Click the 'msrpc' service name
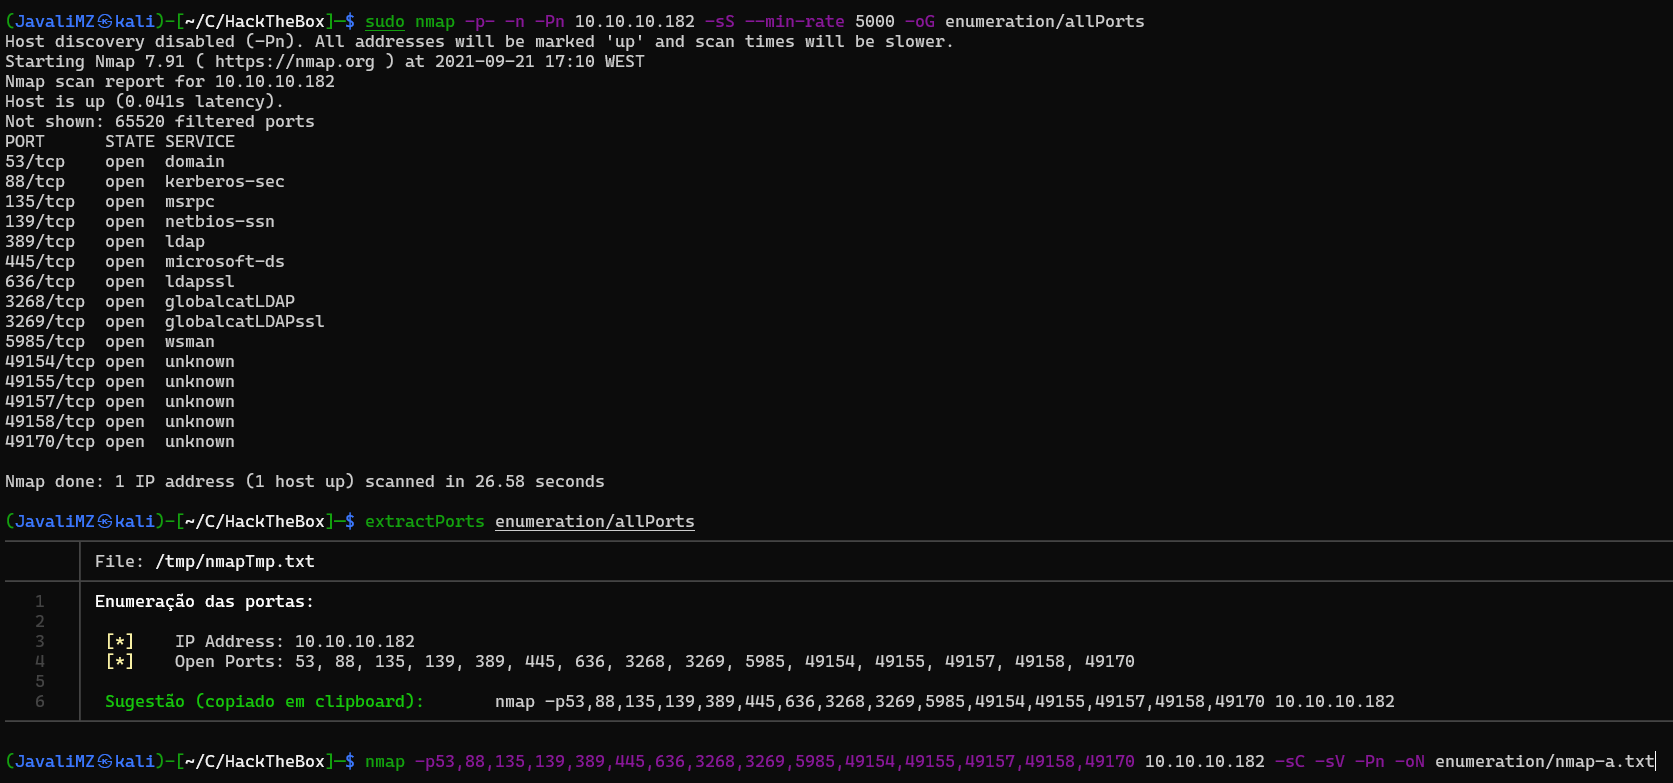This screenshot has height=783, width=1673. click(x=190, y=202)
